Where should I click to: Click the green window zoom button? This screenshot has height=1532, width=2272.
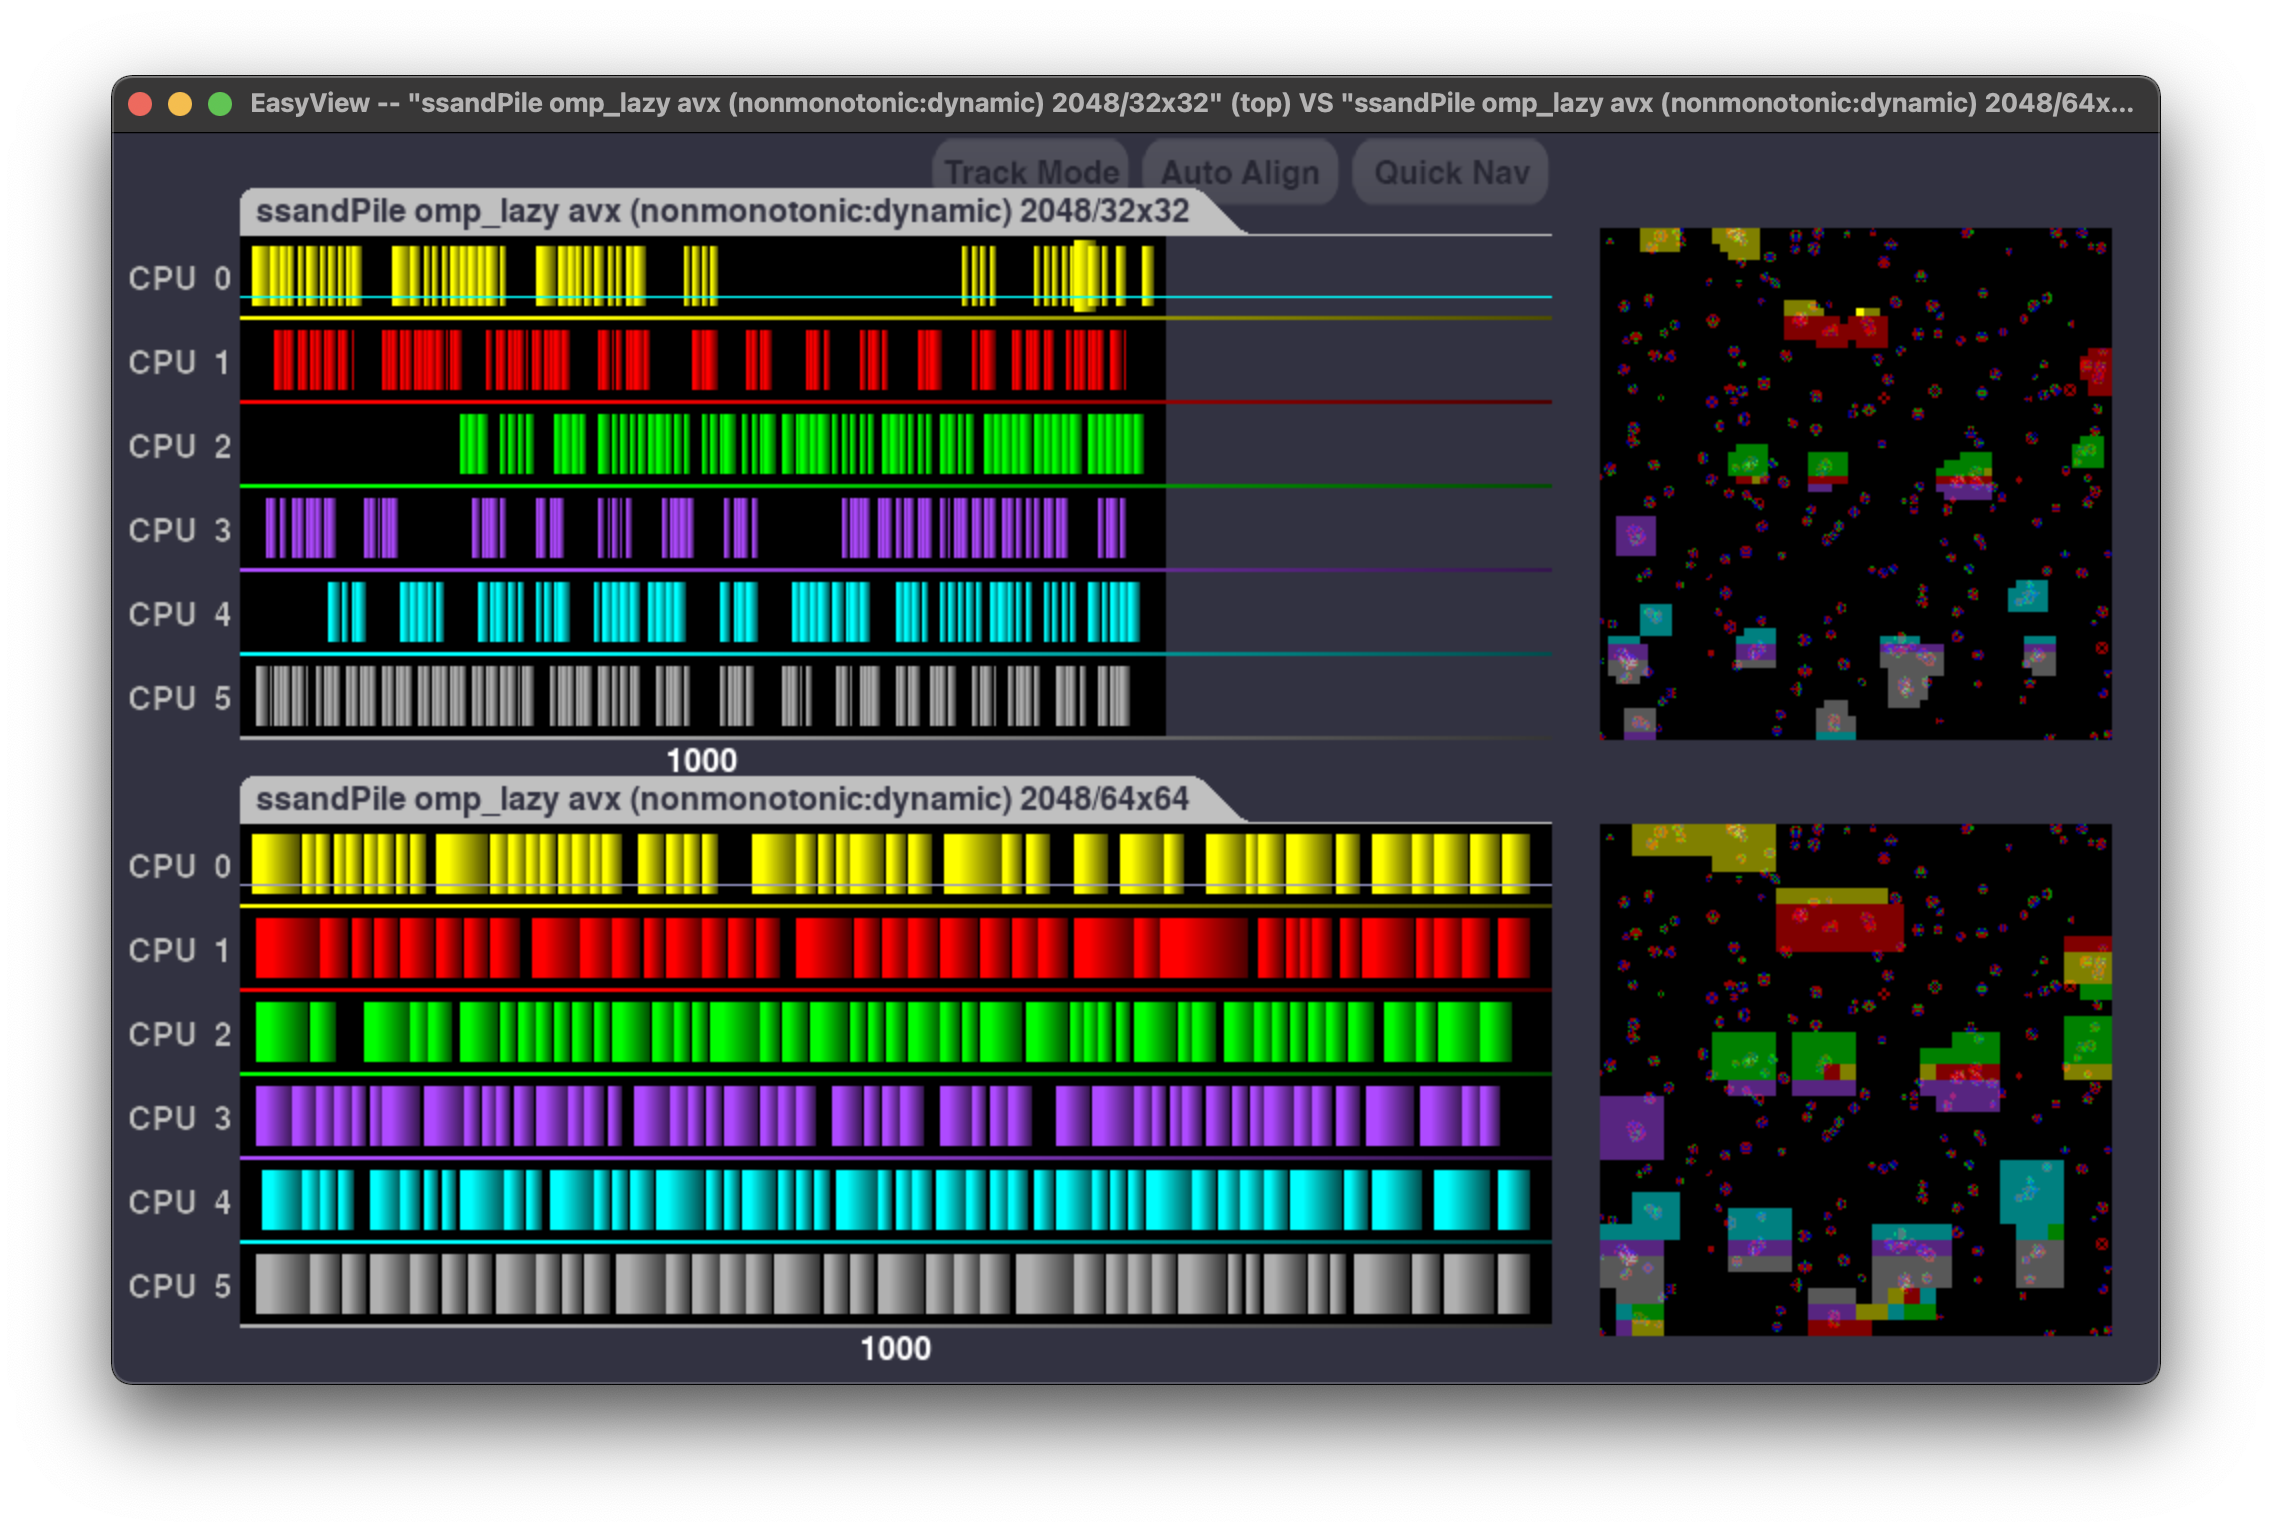pyautogui.click(x=220, y=104)
